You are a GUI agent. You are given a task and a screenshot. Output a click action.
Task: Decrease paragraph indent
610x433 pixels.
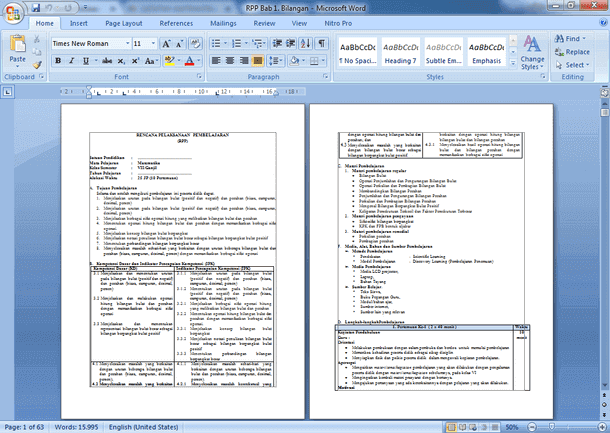point(277,43)
